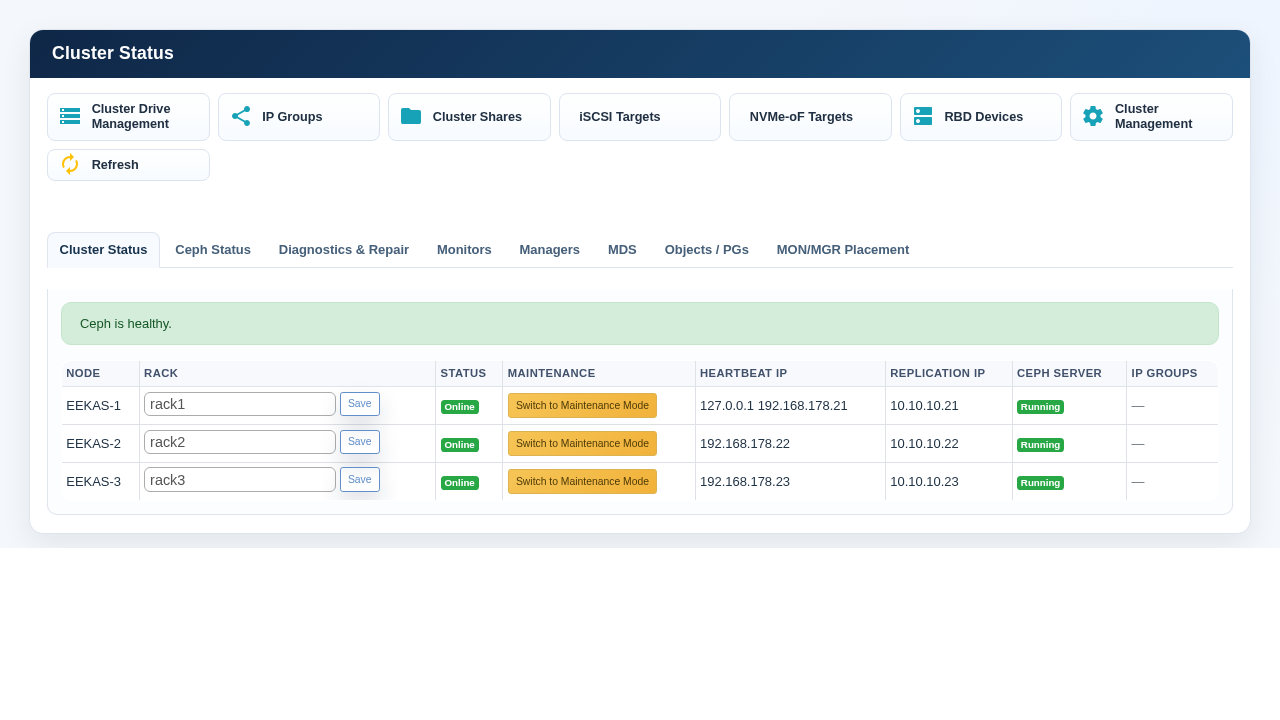Click the Cluster Management gear icon
Image resolution: width=1280 pixels, height=720 pixels.
pyautogui.click(x=1093, y=116)
